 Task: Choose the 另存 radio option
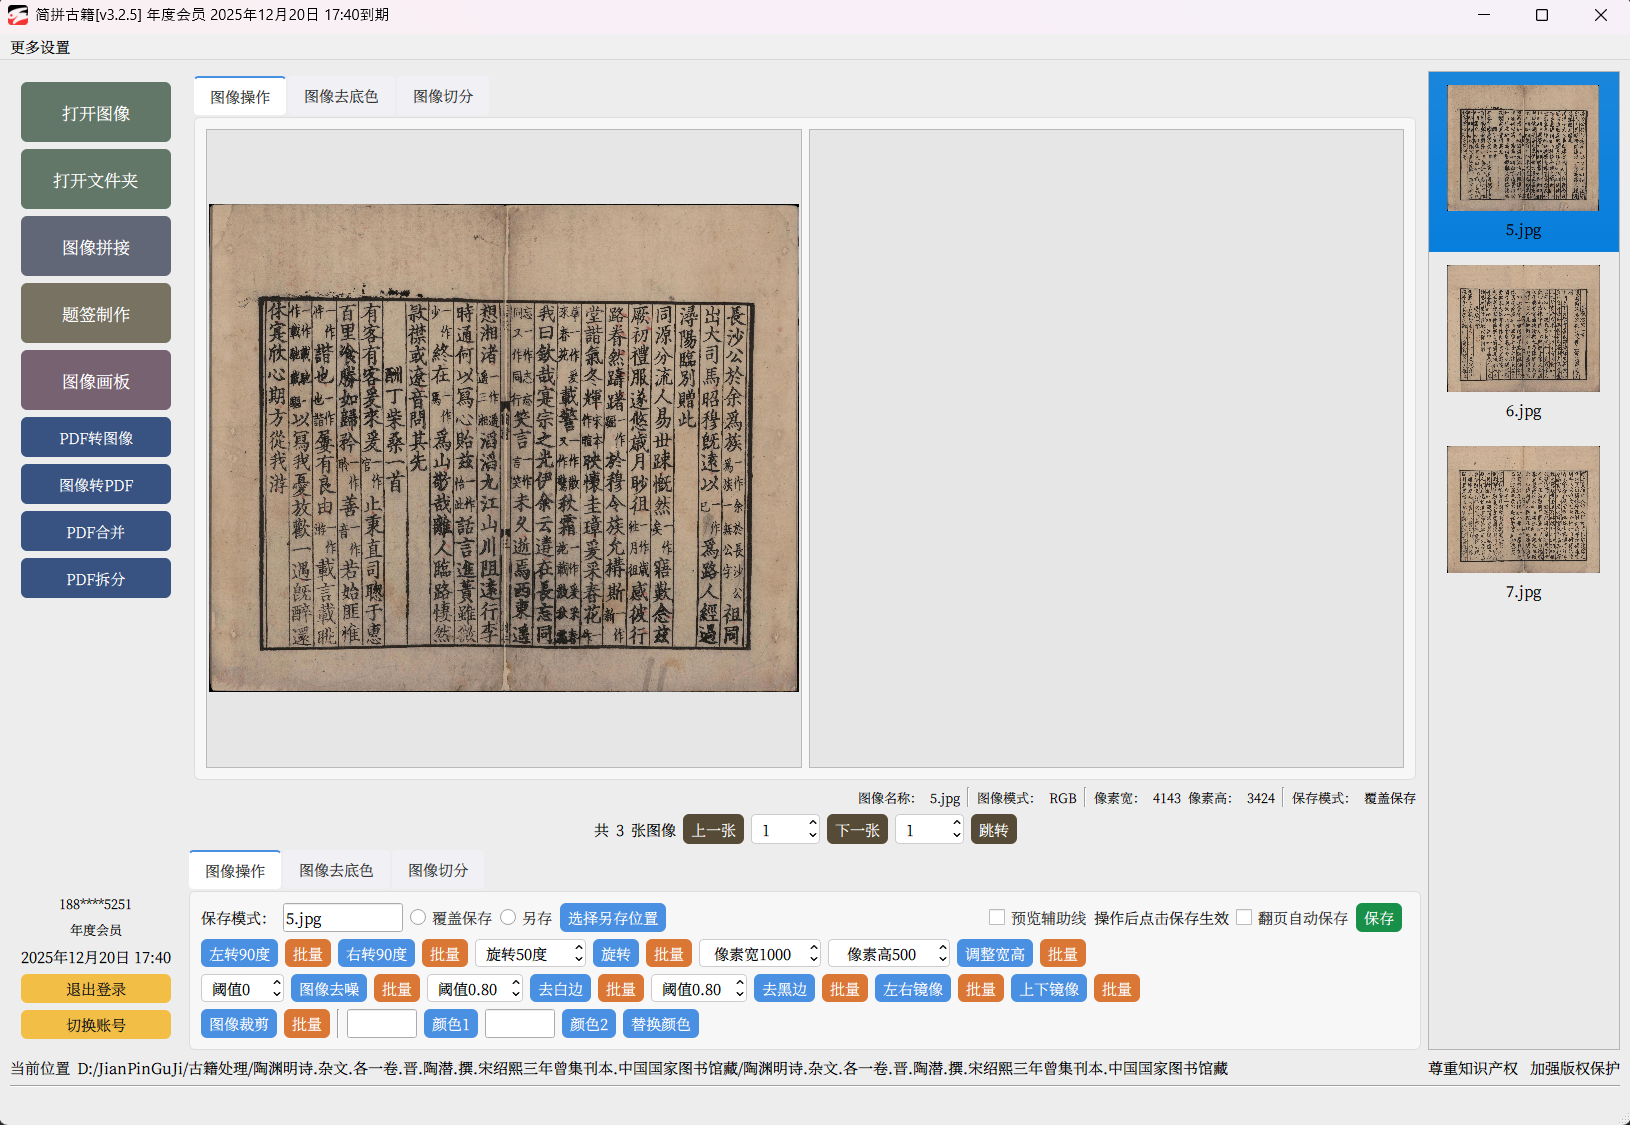click(x=509, y=917)
